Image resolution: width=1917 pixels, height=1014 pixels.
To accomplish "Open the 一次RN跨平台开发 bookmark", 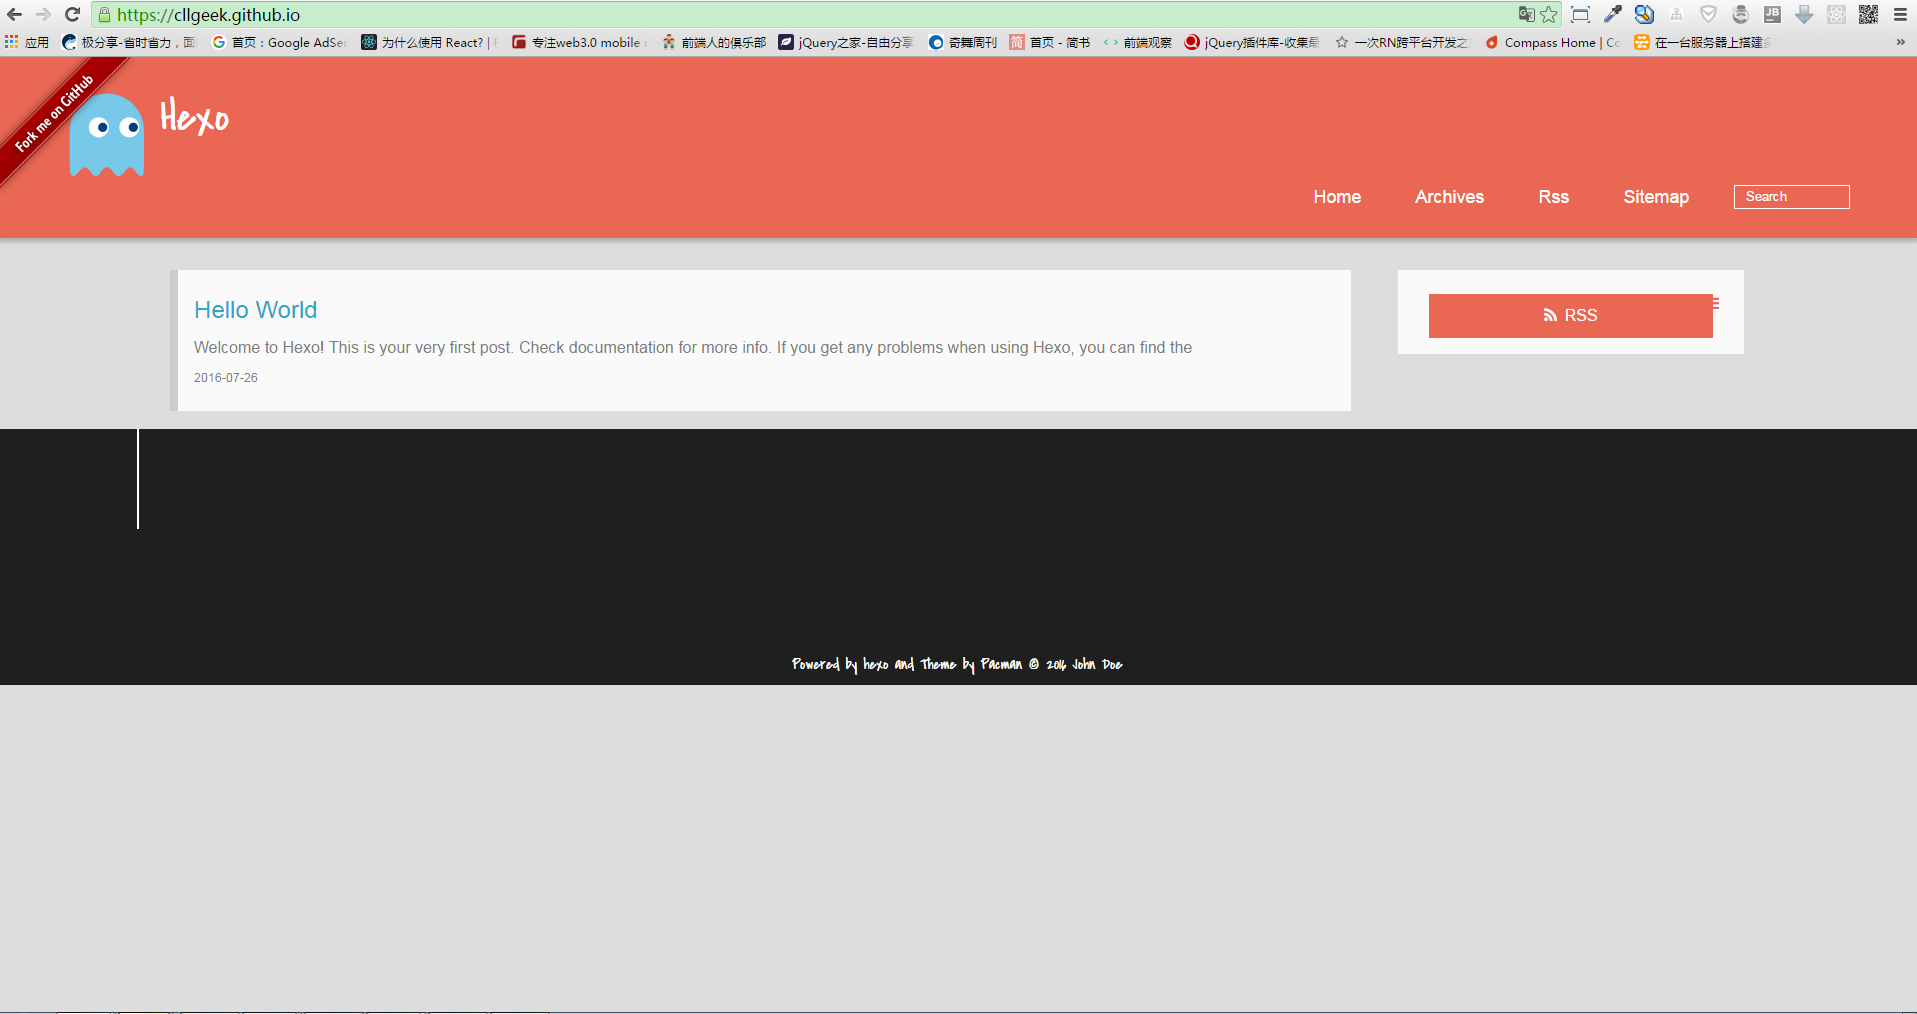I will point(1402,42).
